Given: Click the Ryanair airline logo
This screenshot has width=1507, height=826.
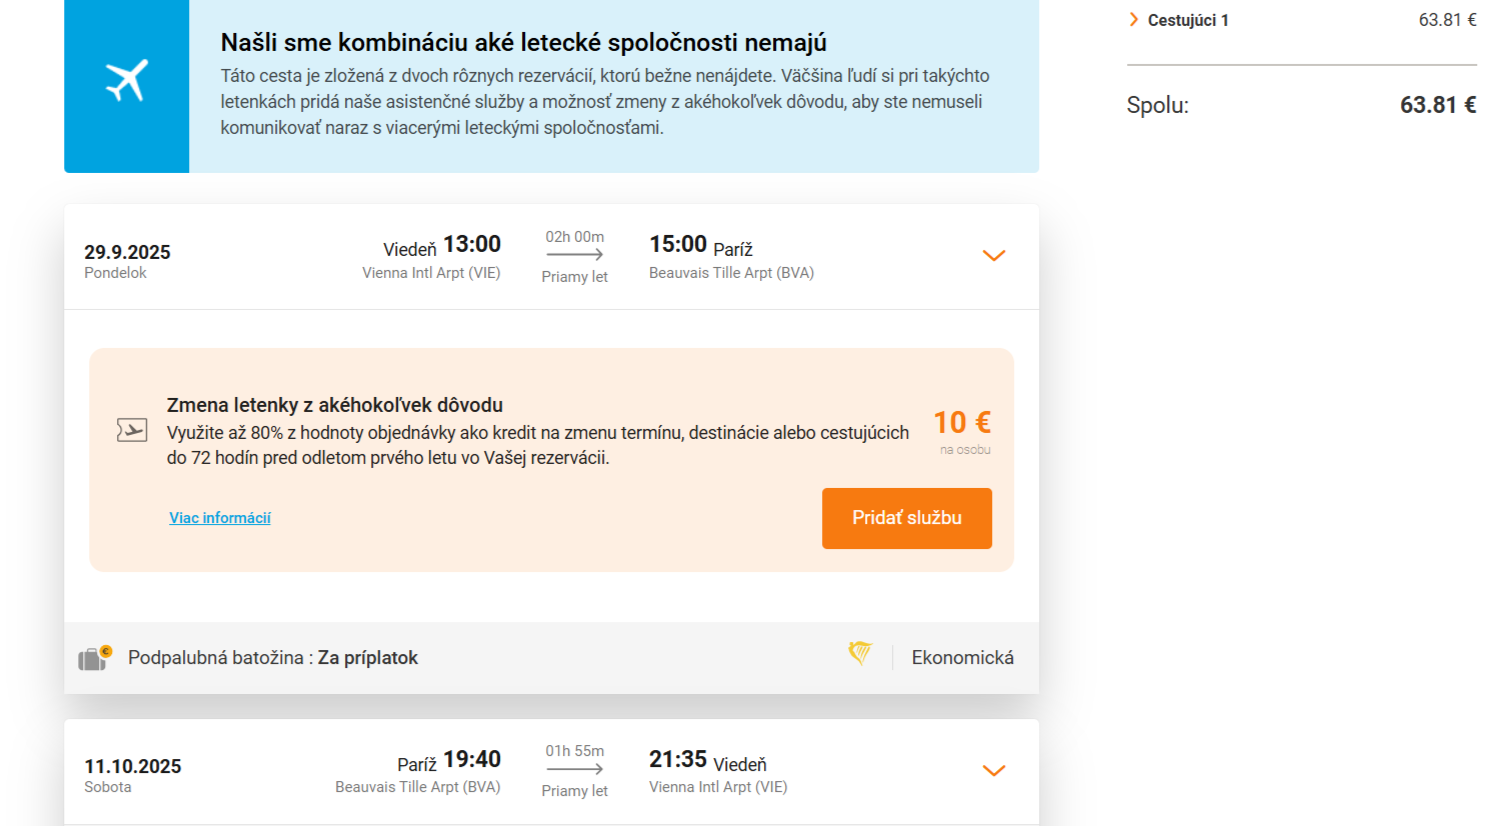Looking at the screenshot, I should click(860, 654).
